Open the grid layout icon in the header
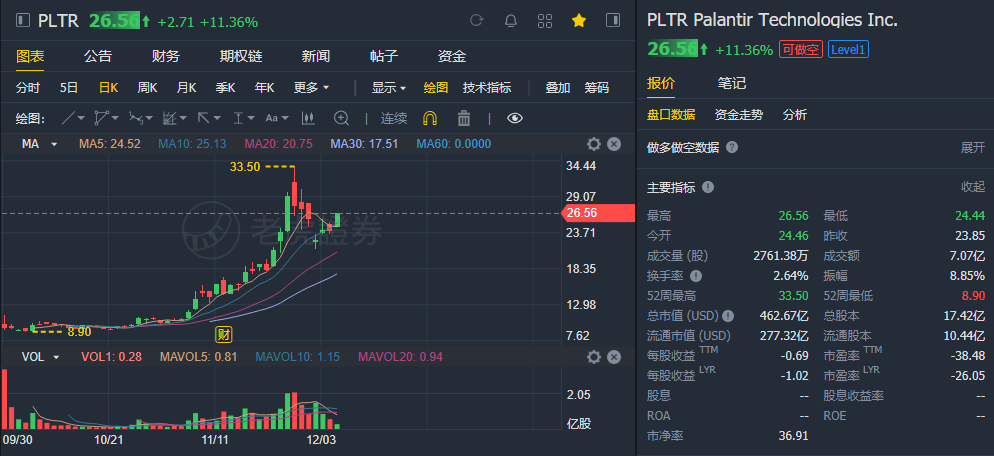The width and height of the screenshot is (994, 456). point(545,21)
